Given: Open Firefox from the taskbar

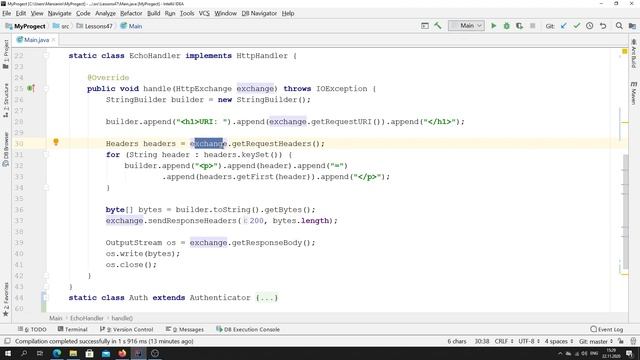Looking at the screenshot, I should tap(122, 353).
